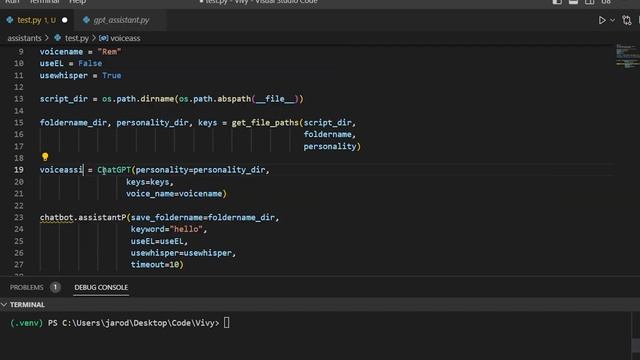Viewport: 640px width, 360px height.
Task: Open the Run menu
Action: coord(12,2)
